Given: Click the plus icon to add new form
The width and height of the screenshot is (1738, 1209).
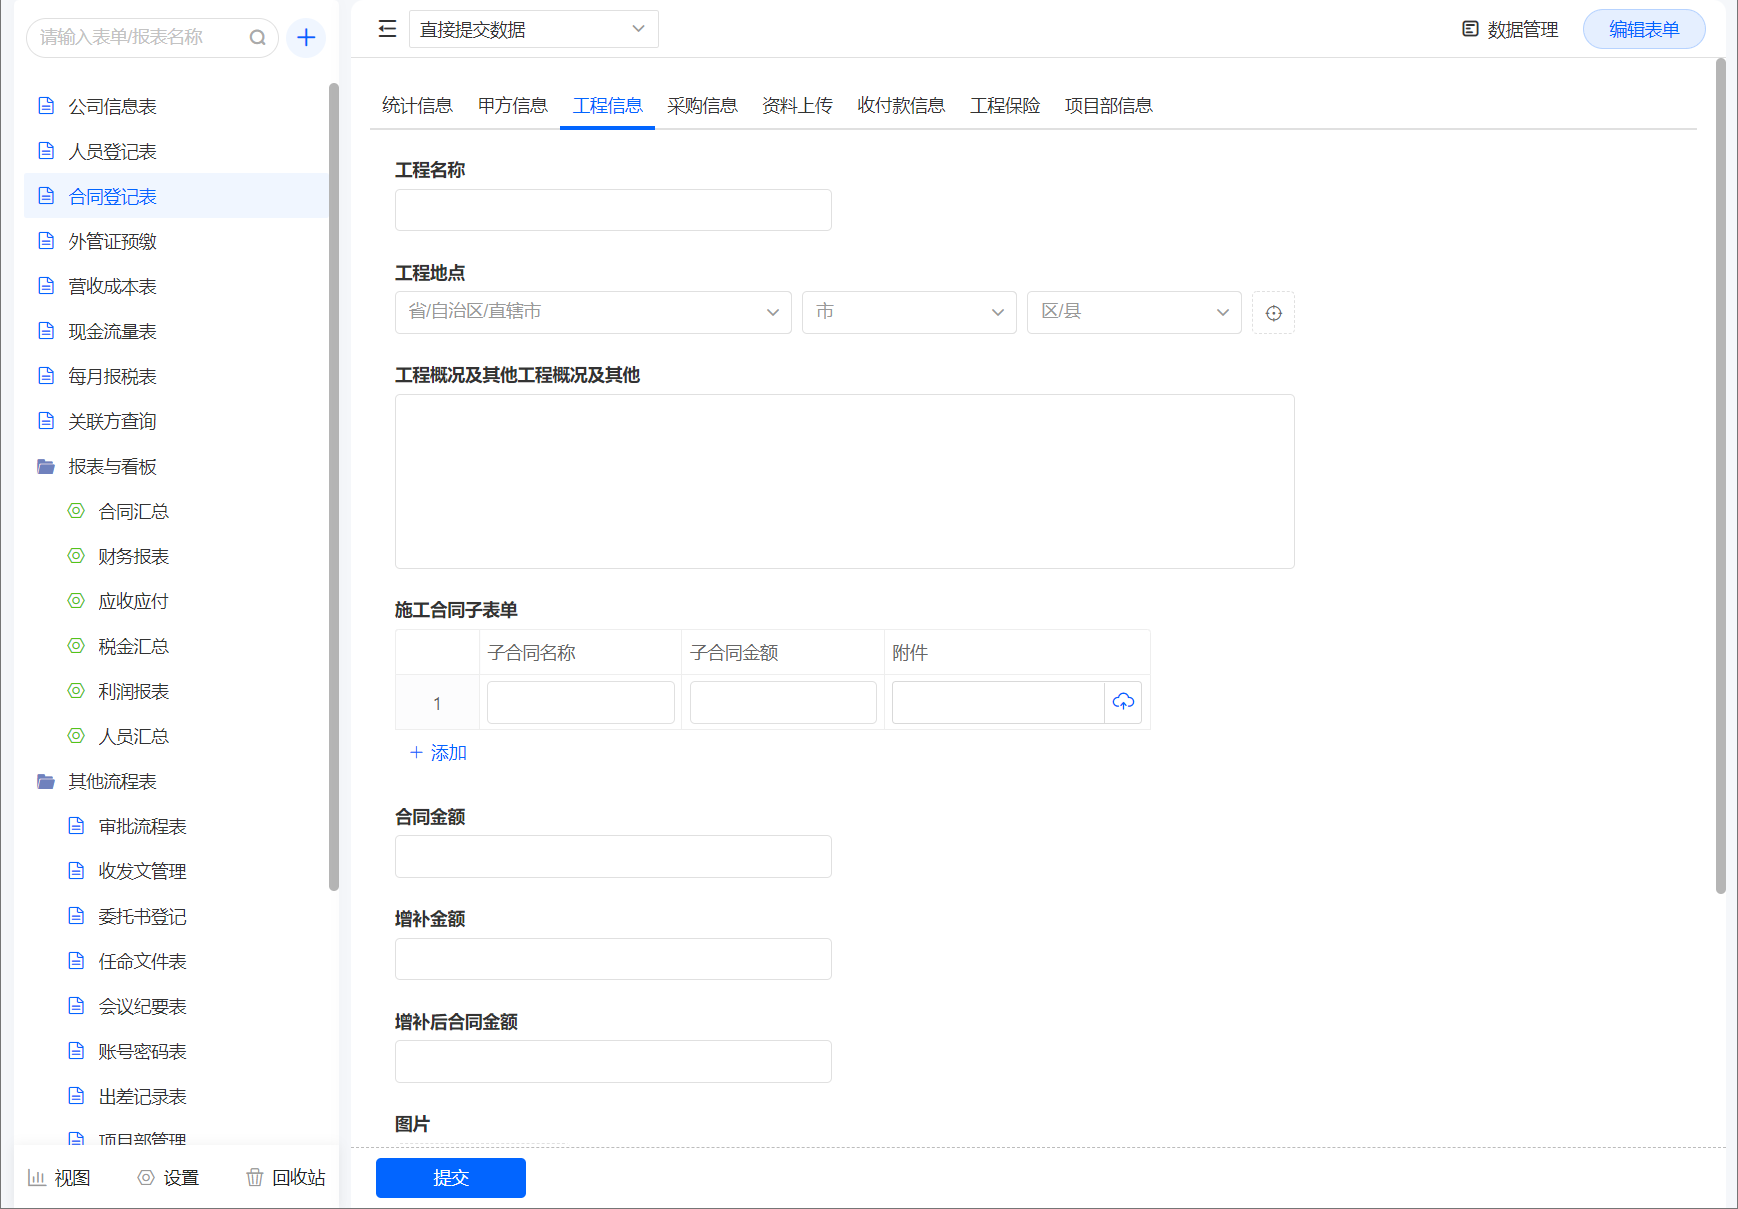Looking at the screenshot, I should (x=306, y=38).
